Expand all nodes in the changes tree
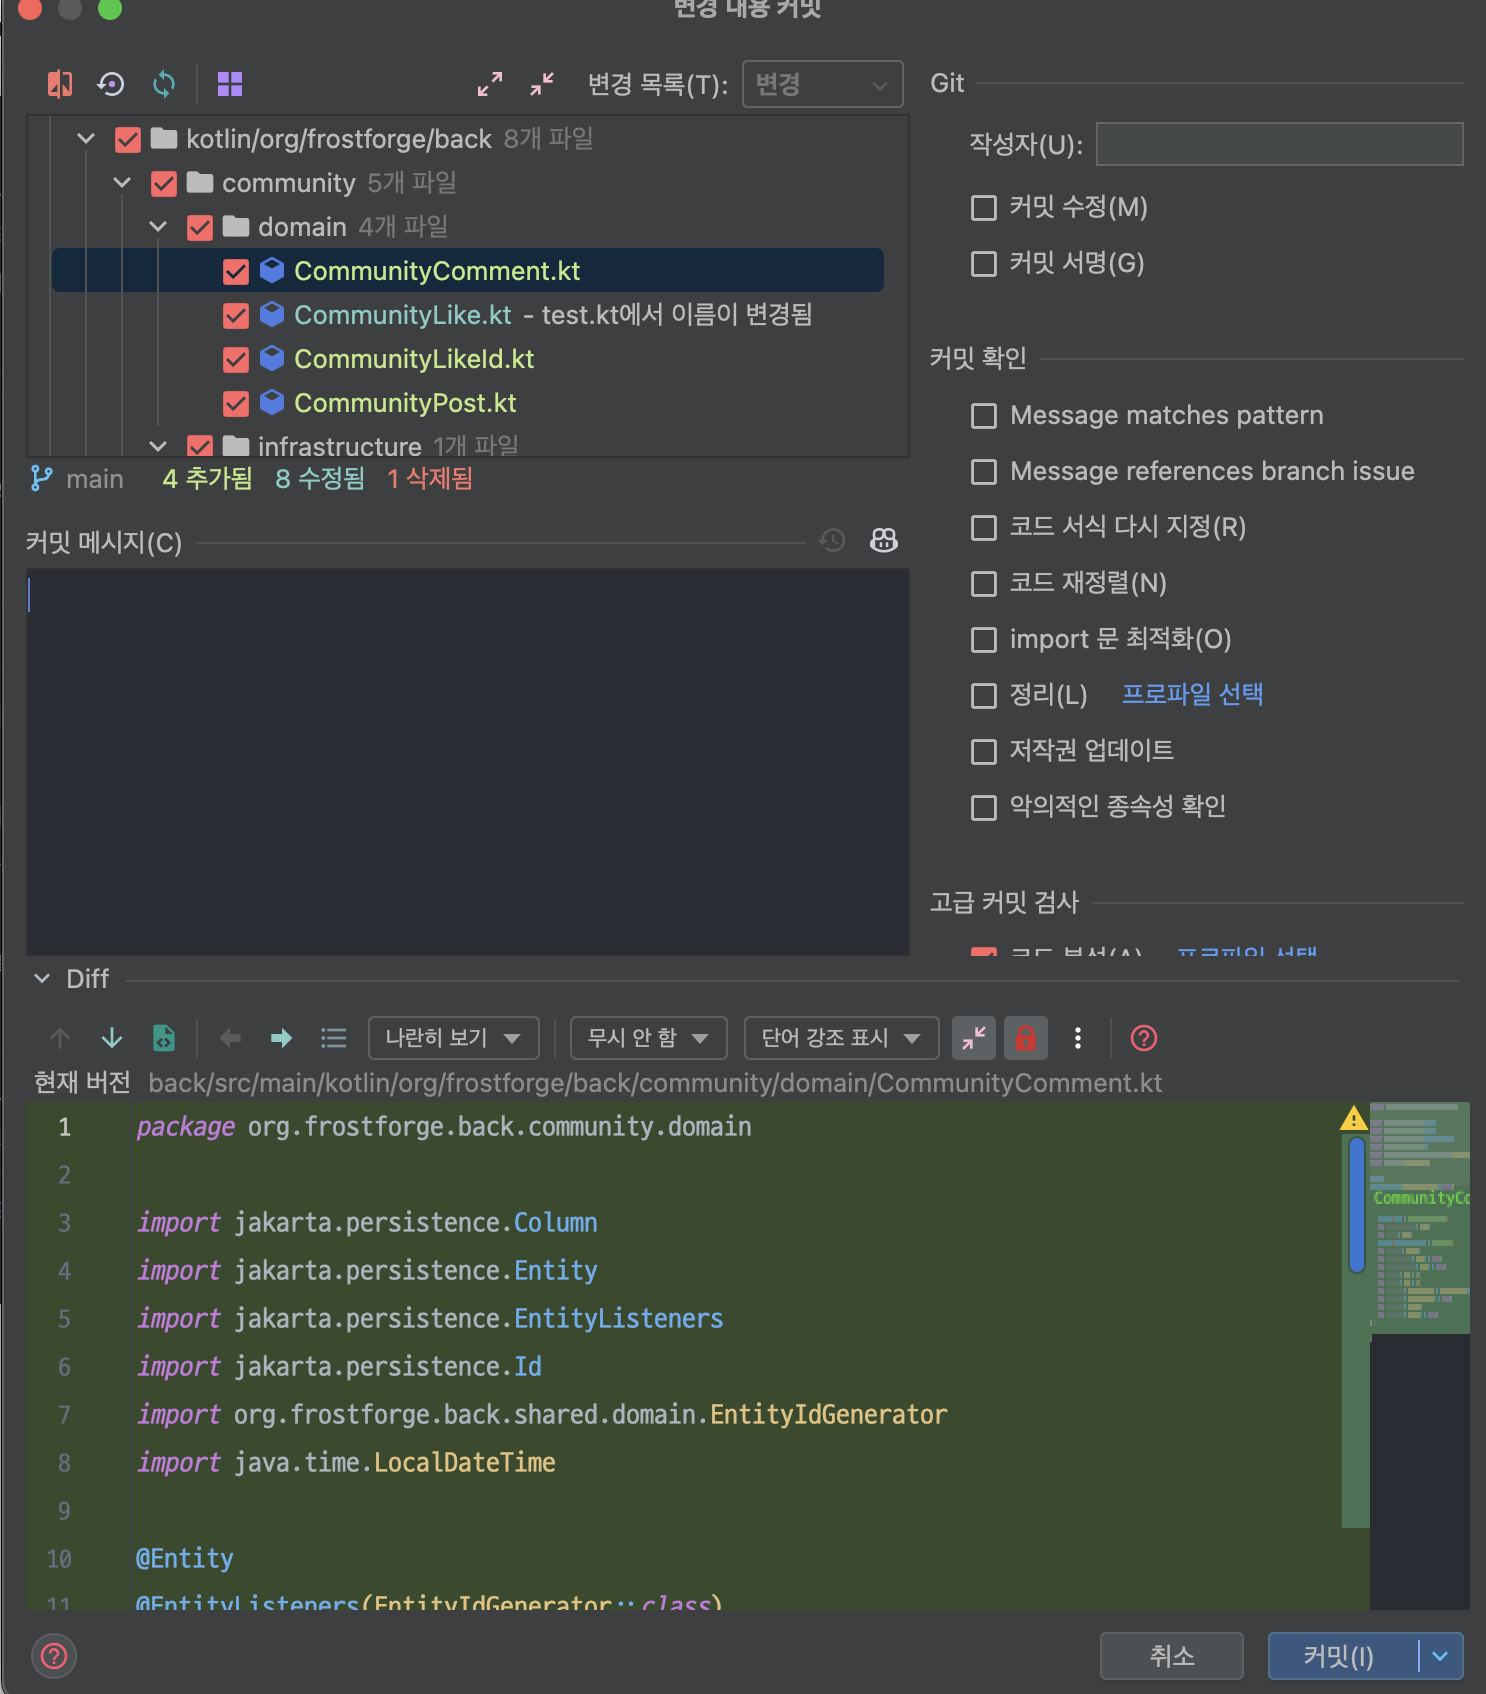Image resolution: width=1486 pixels, height=1694 pixels. click(490, 84)
